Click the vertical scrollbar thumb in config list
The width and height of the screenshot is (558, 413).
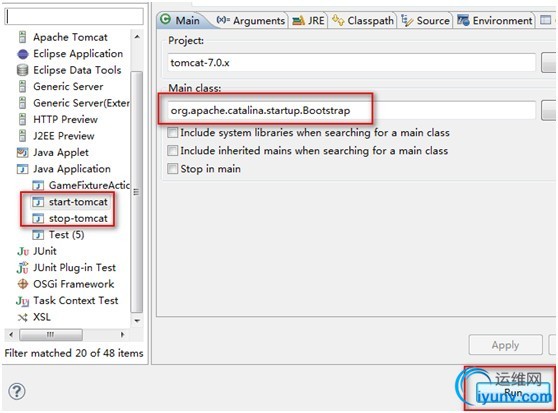click(x=137, y=192)
